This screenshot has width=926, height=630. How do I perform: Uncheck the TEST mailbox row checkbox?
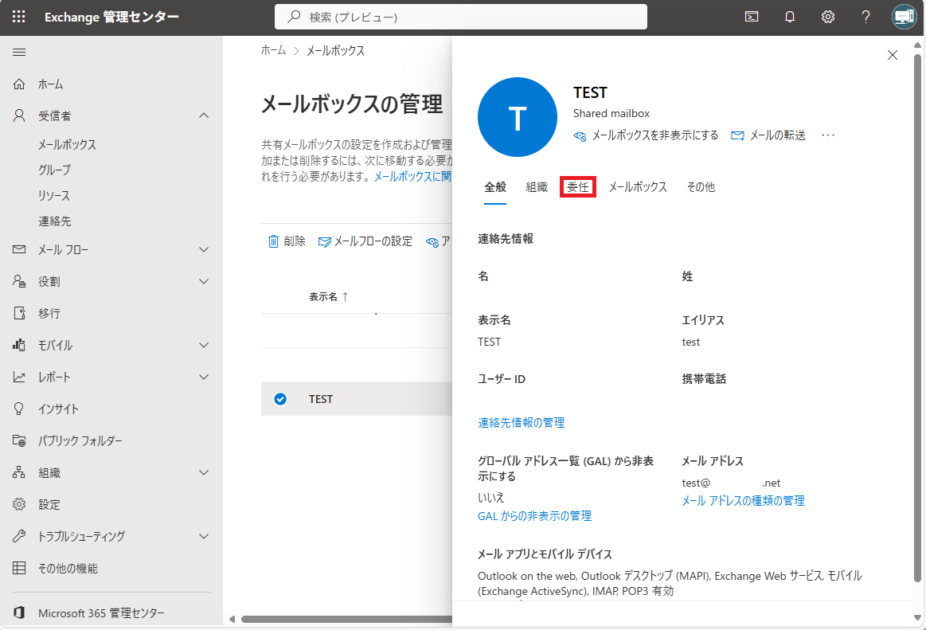click(281, 399)
